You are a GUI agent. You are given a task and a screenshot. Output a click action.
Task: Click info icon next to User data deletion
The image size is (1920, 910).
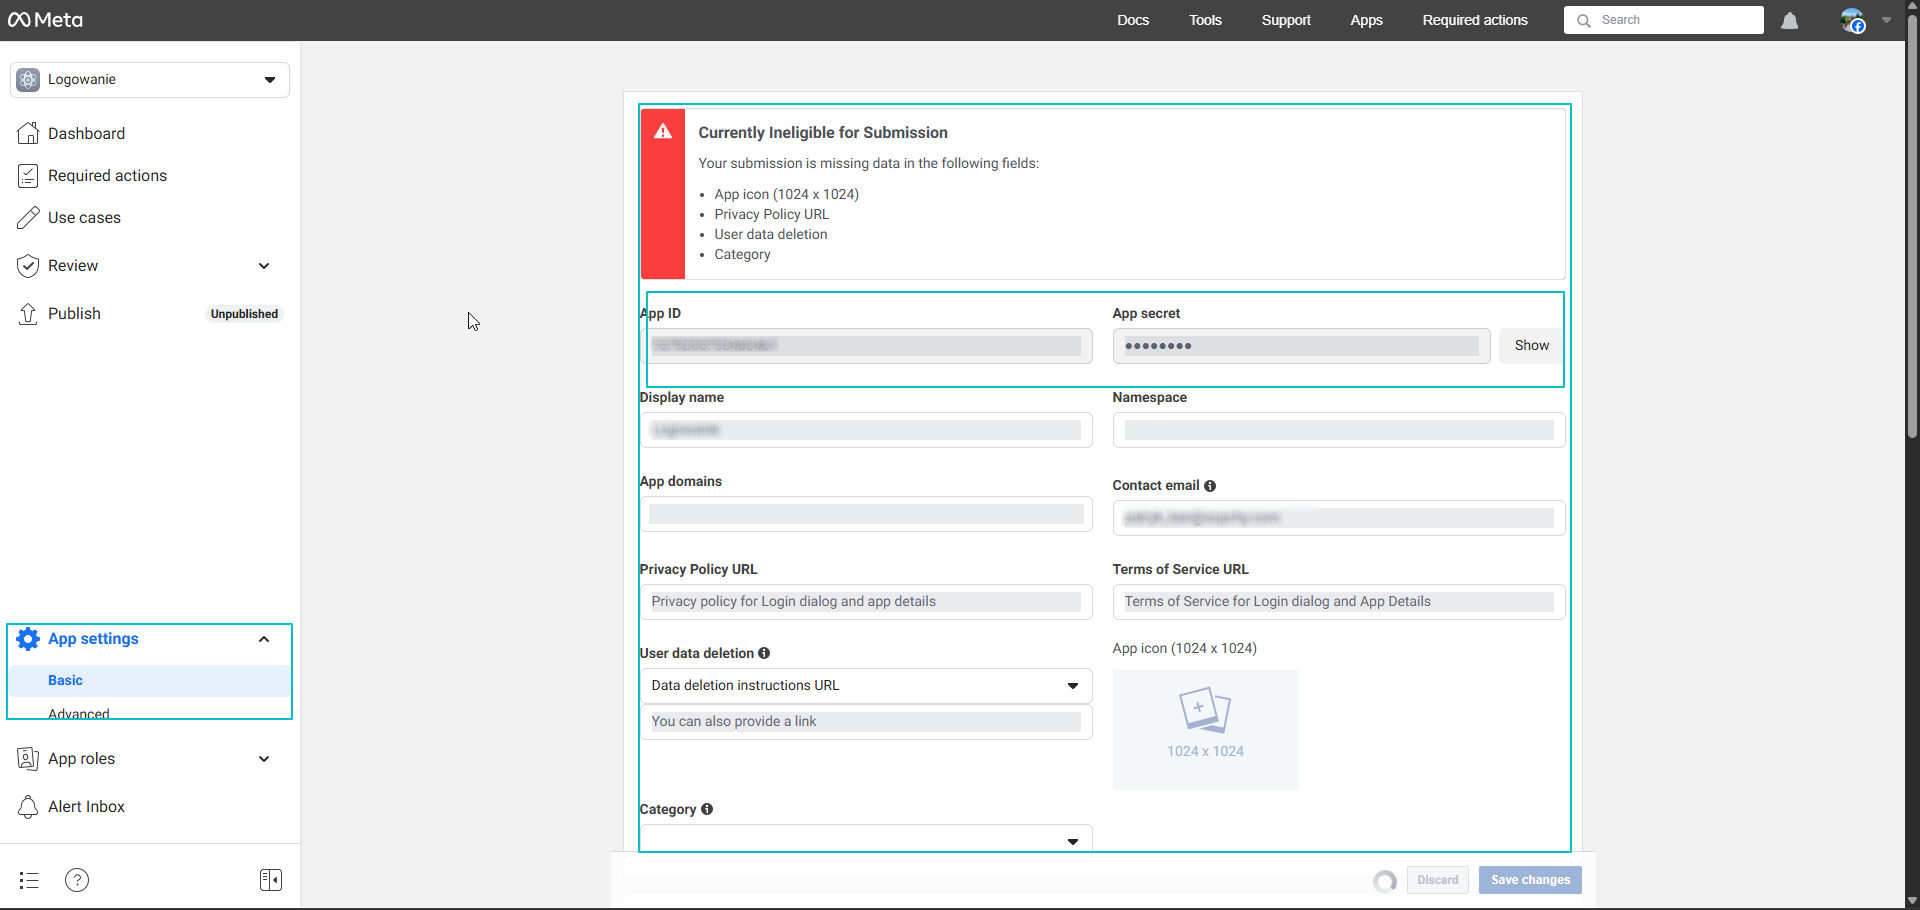point(764,653)
